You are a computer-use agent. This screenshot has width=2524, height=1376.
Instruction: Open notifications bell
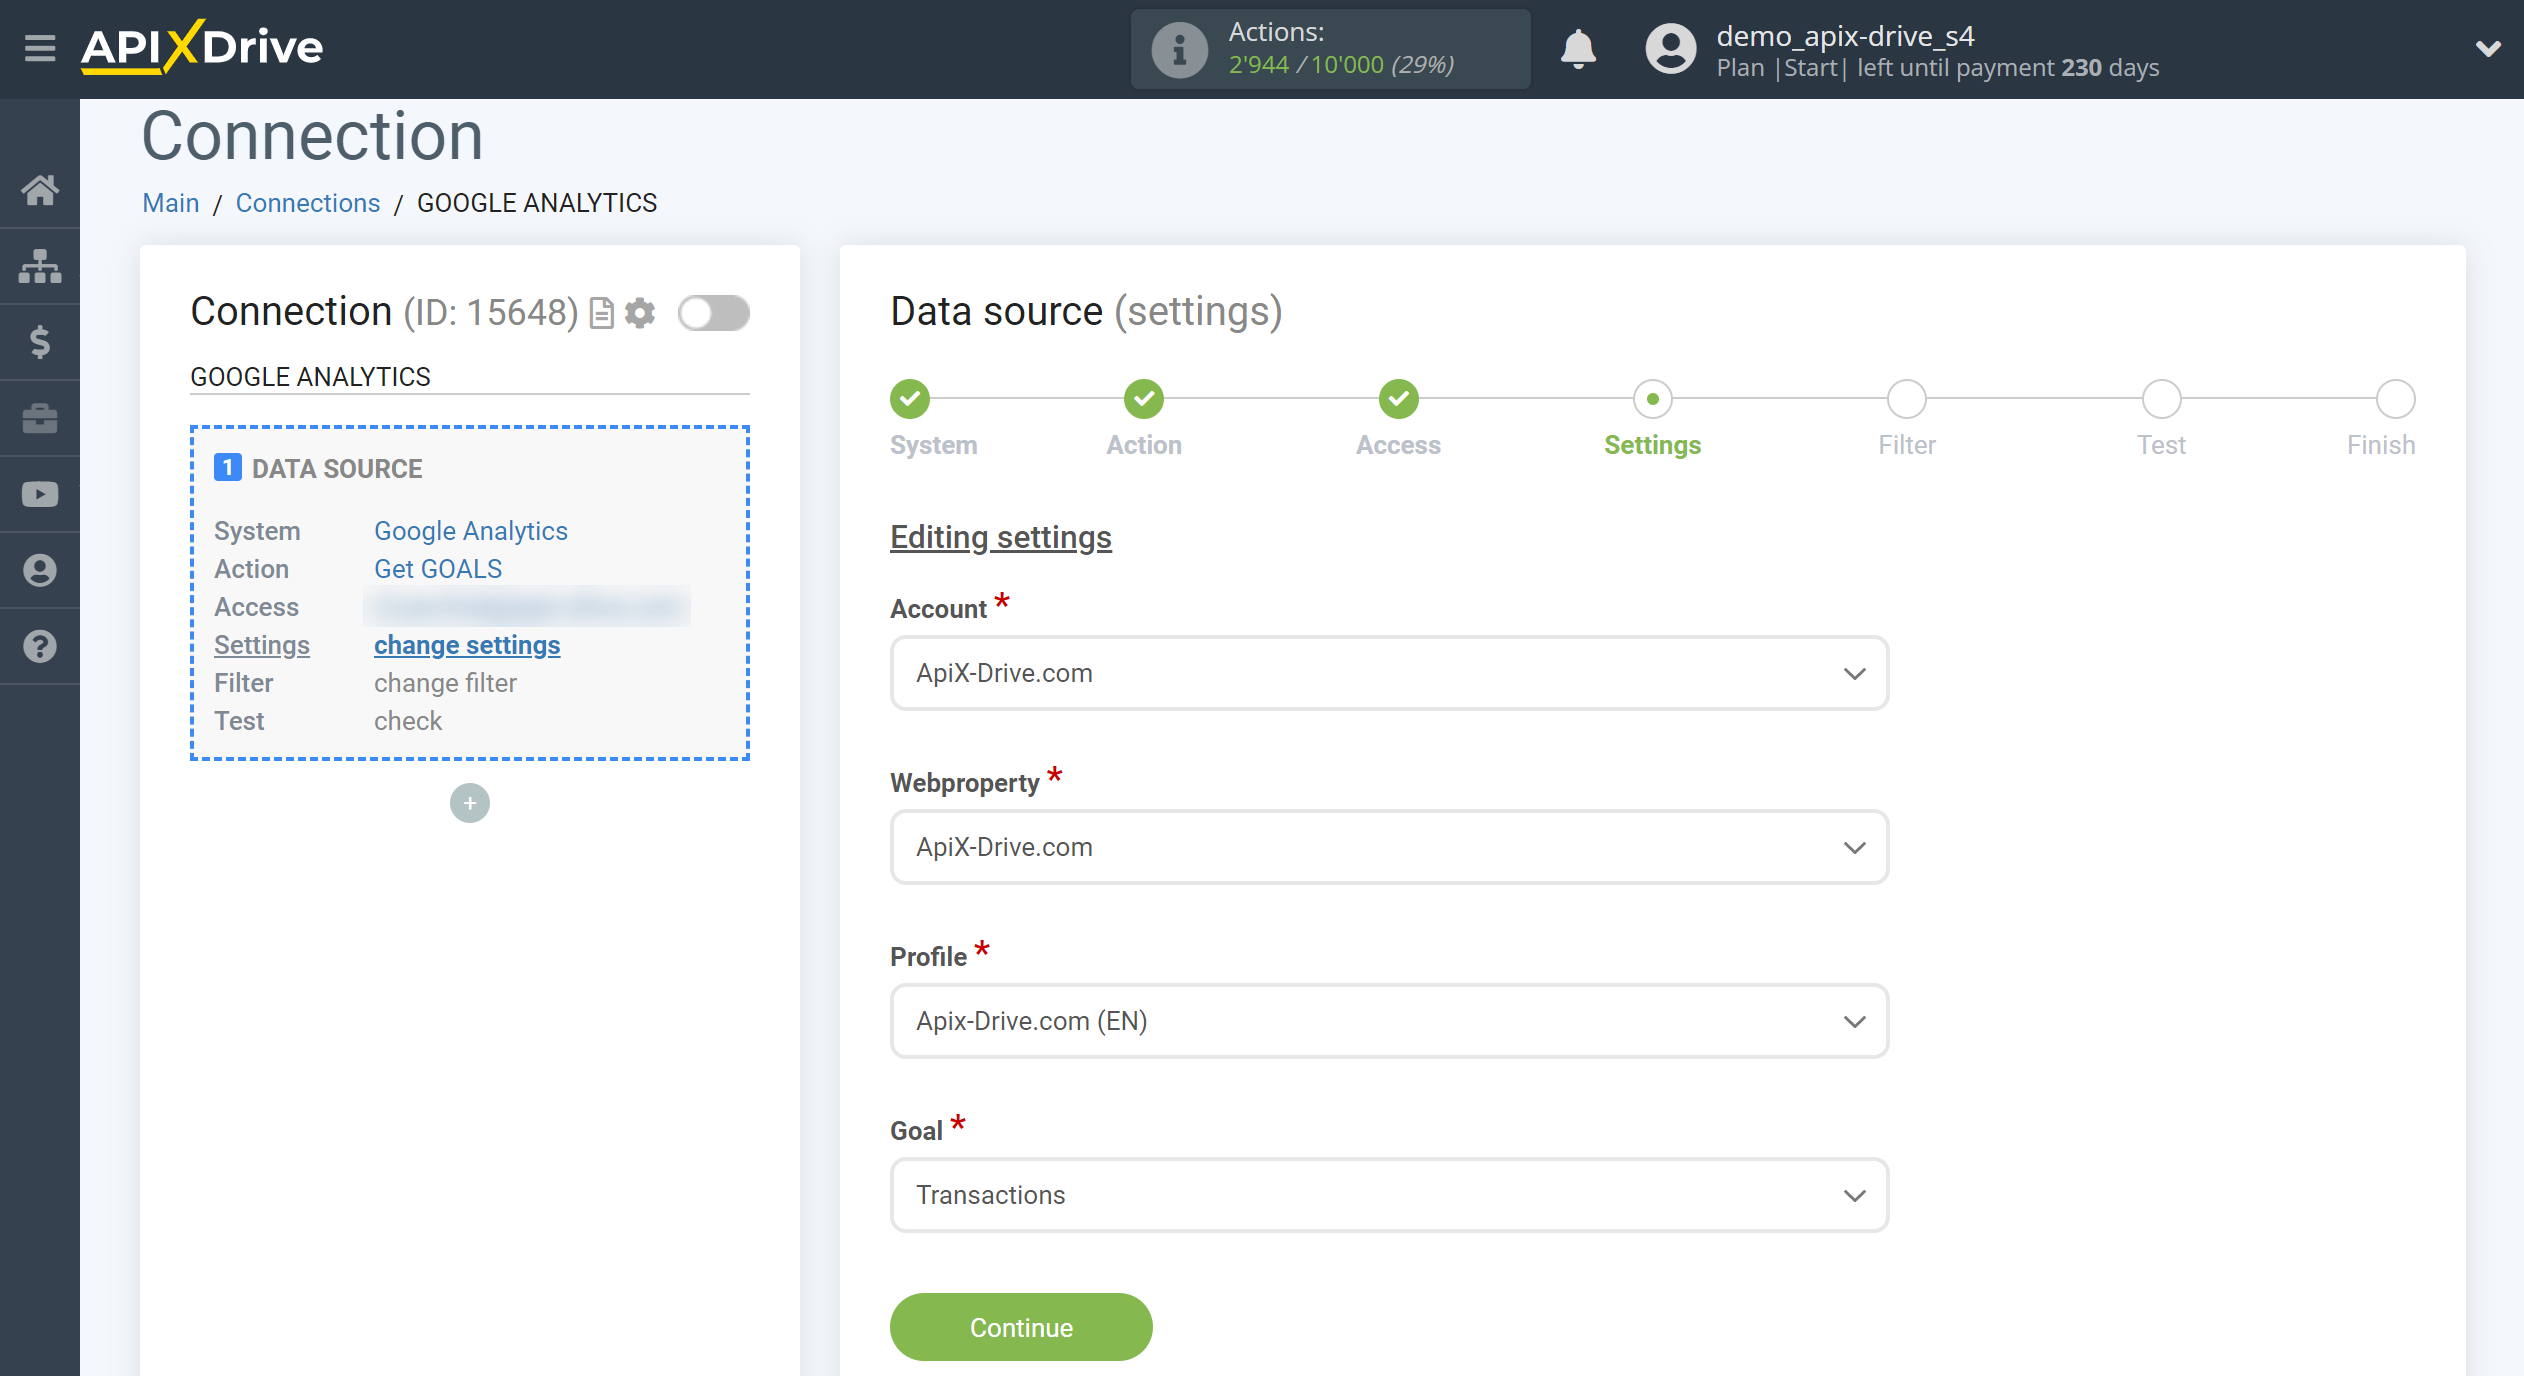[x=1578, y=48]
